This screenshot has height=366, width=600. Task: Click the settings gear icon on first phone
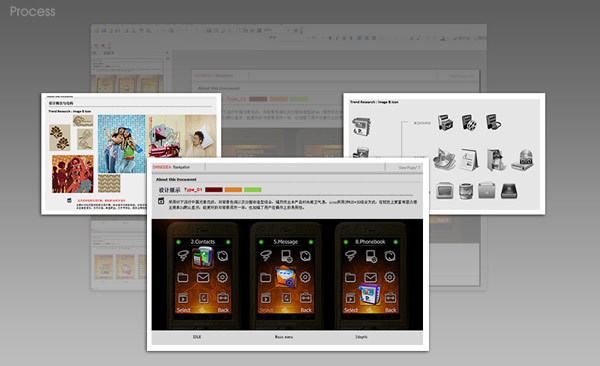point(222,277)
